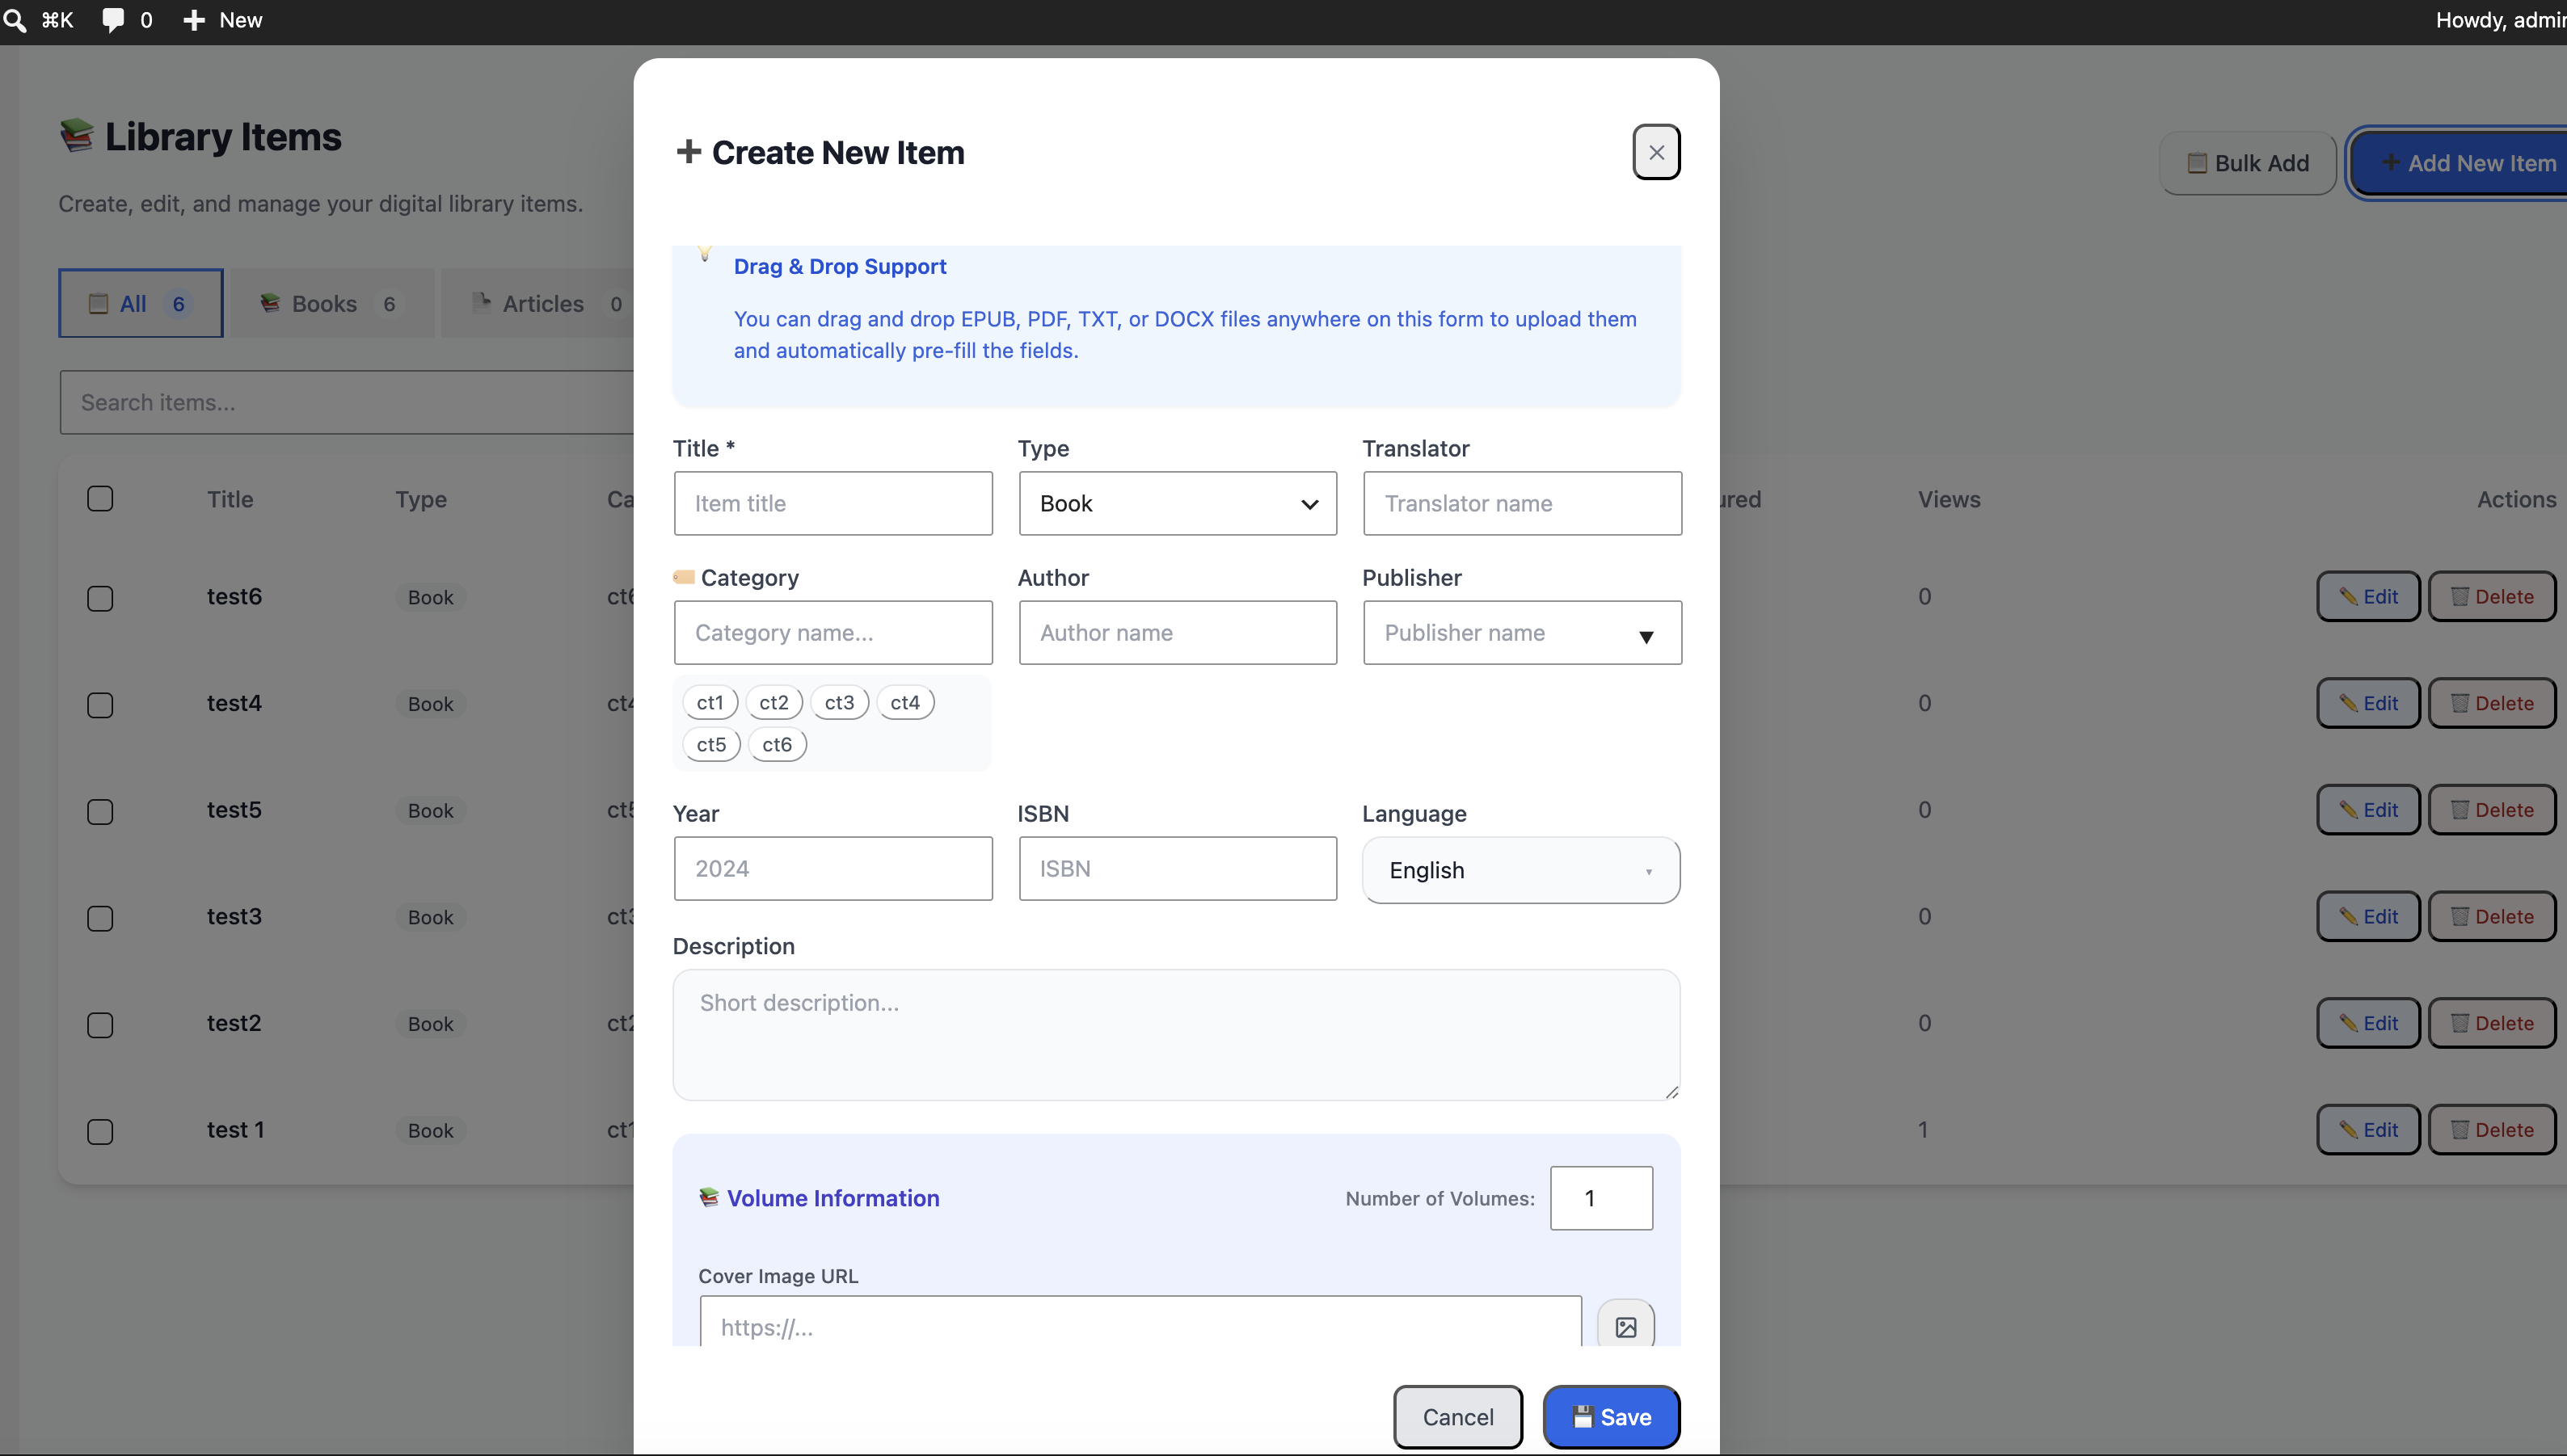Click the plus New item in admin bar
The image size is (2567, 1456).
click(x=223, y=20)
